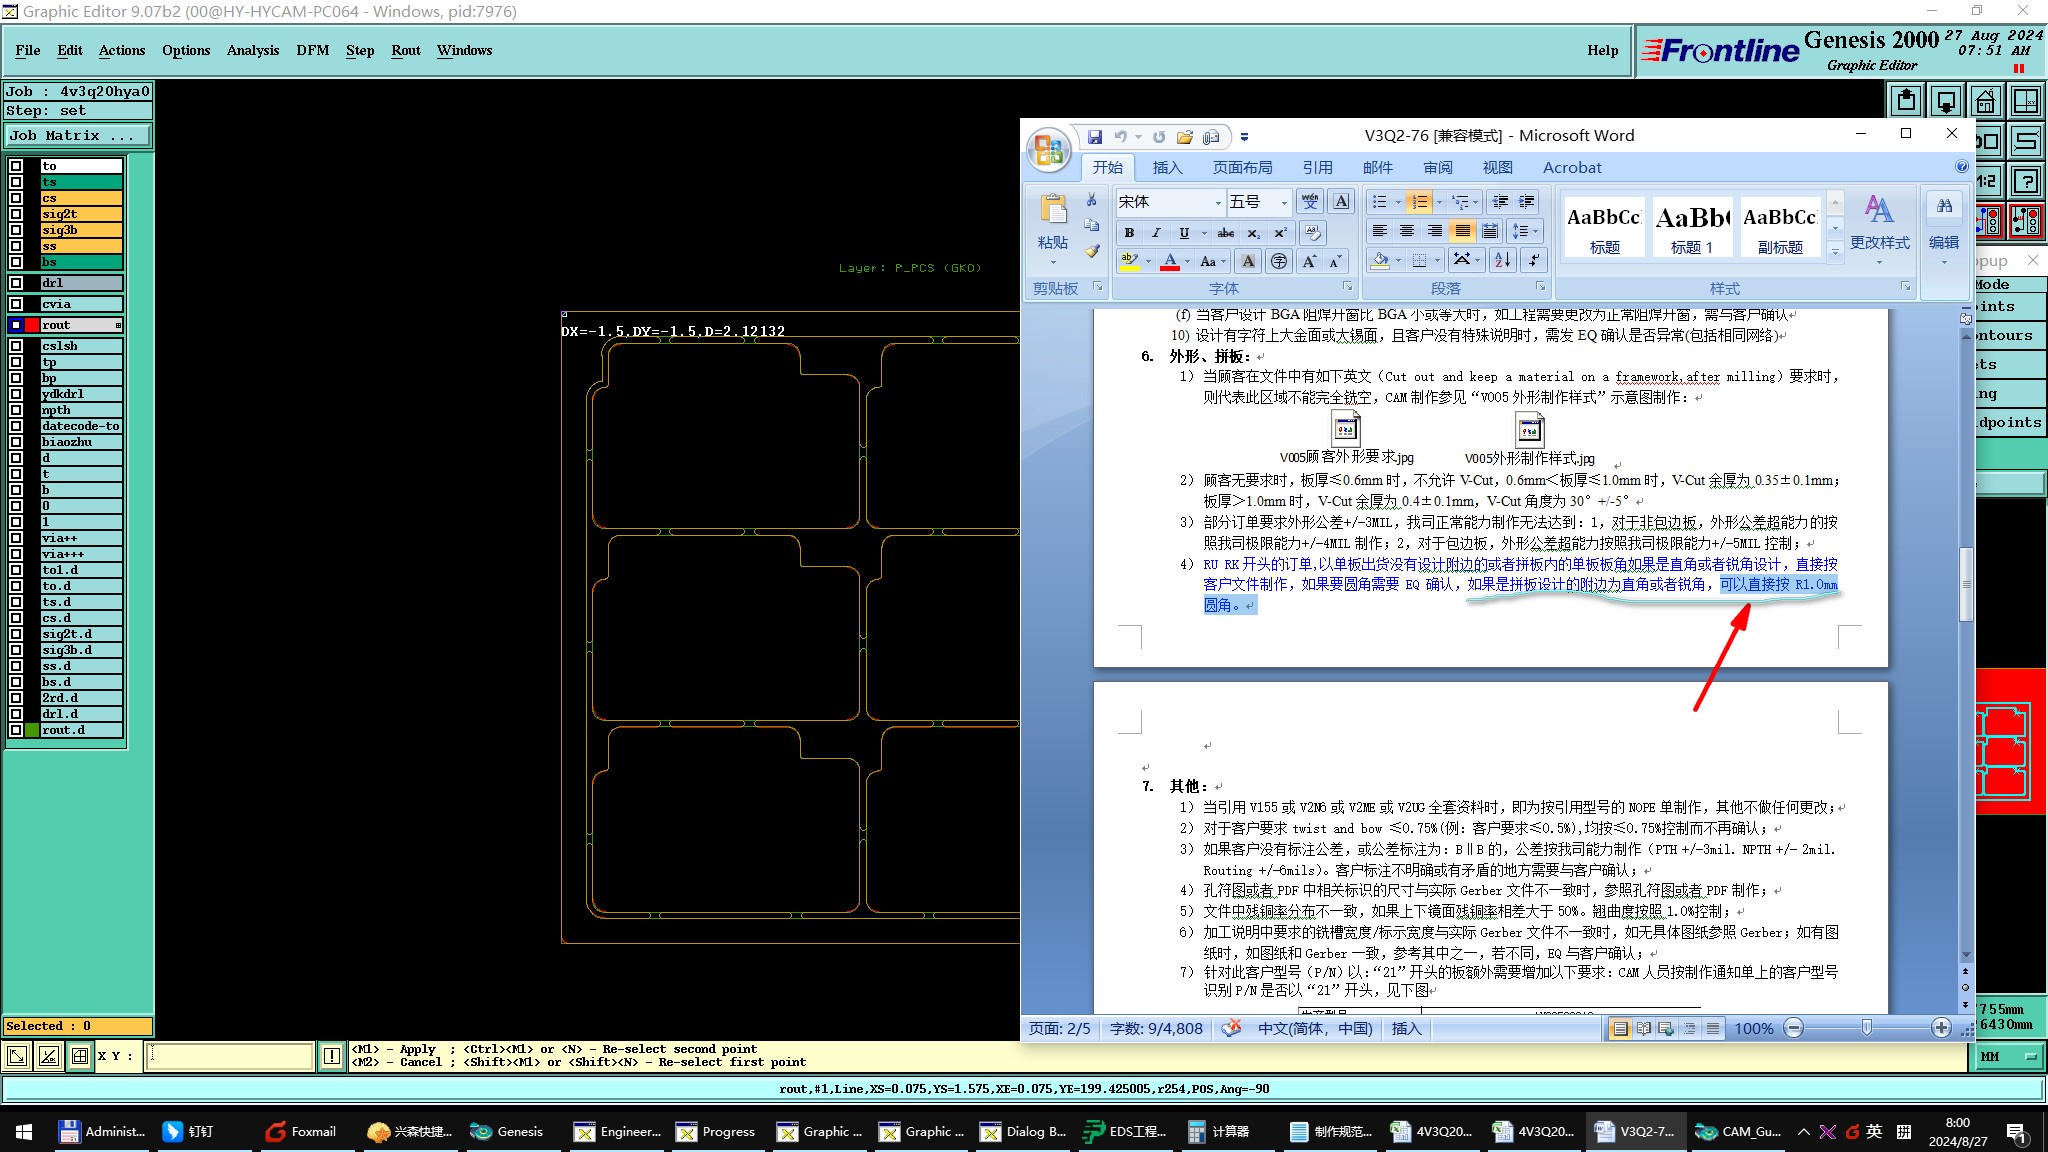Toggle checkbox for the biaozhu layer
Image resolution: width=2048 pixels, height=1152 pixels.
click(x=16, y=442)
